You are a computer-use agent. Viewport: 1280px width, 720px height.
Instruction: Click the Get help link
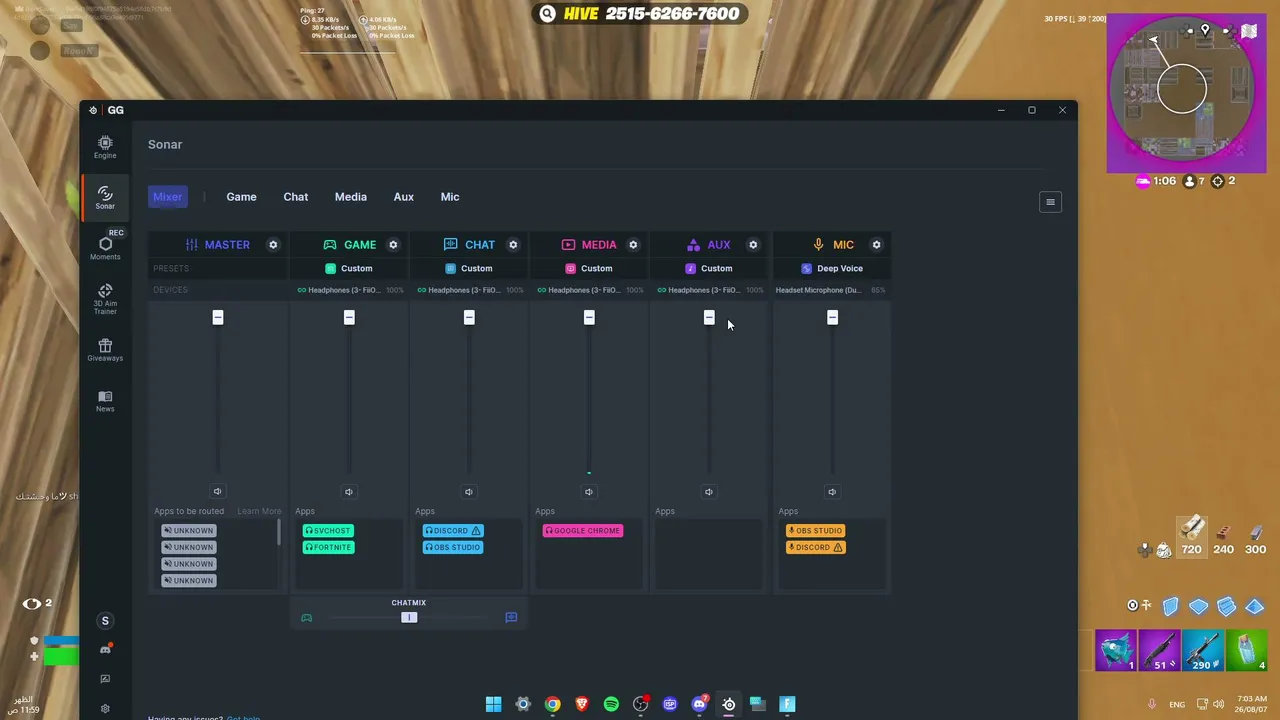tap(243, 718)
